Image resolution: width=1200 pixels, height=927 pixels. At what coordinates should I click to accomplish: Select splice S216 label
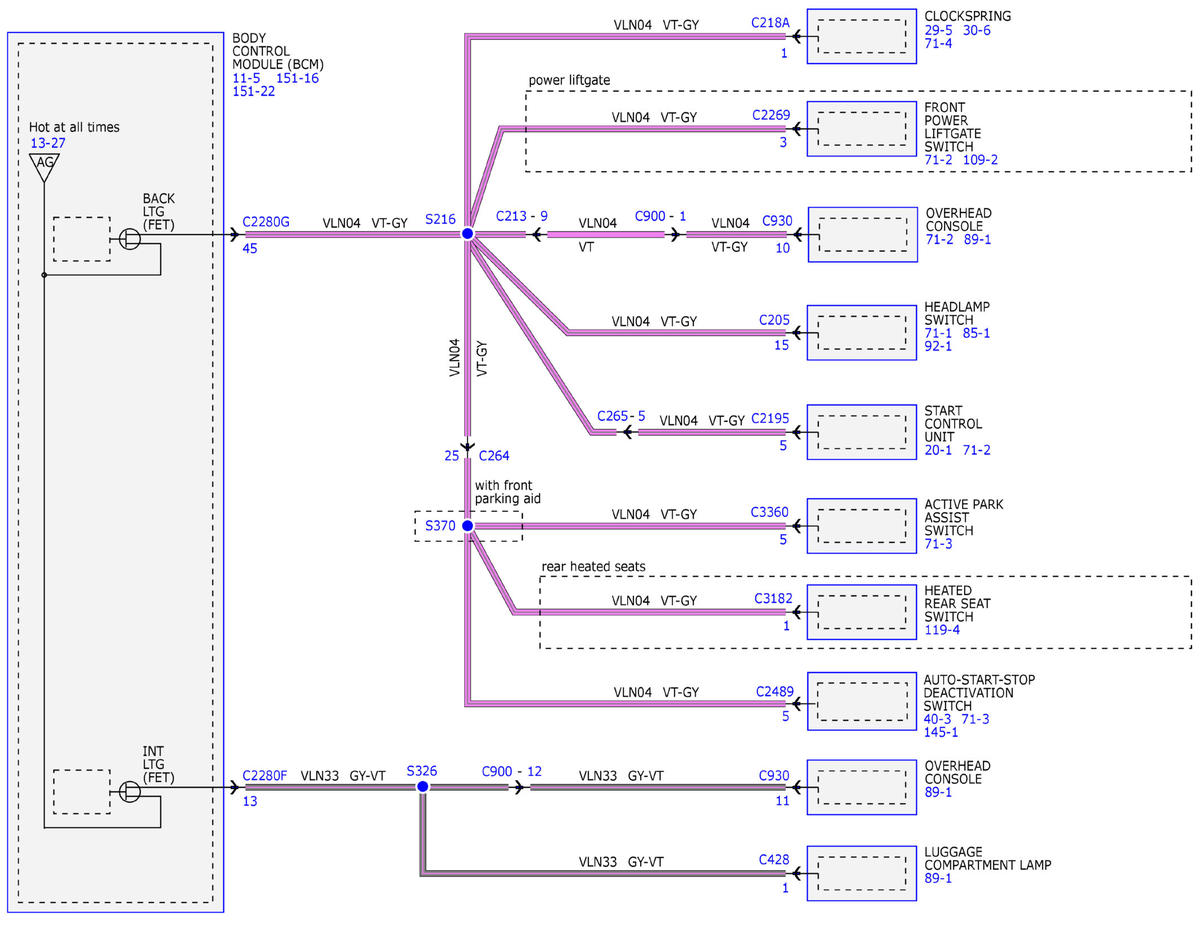click(x=440, y=218)
